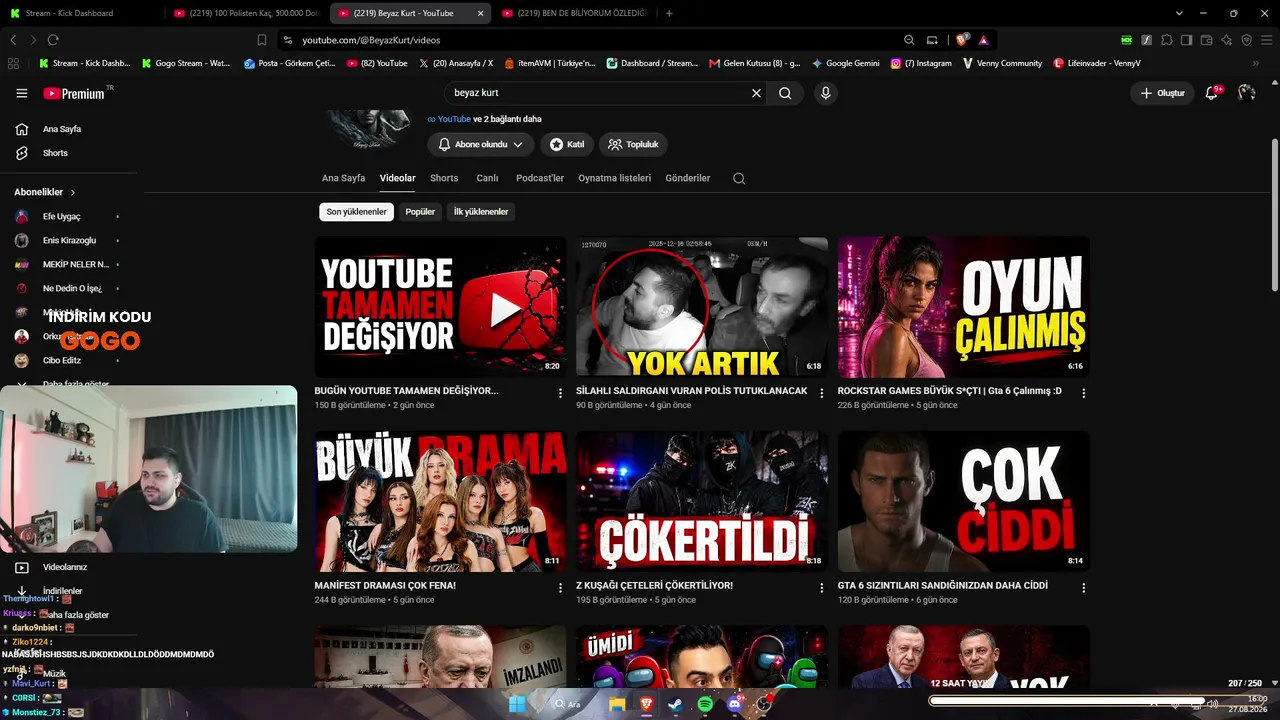Image resolution: width=1280 pixels, height=720 pixels.
Task: Select the Videolar channel tab
Action: pos(397,178)
